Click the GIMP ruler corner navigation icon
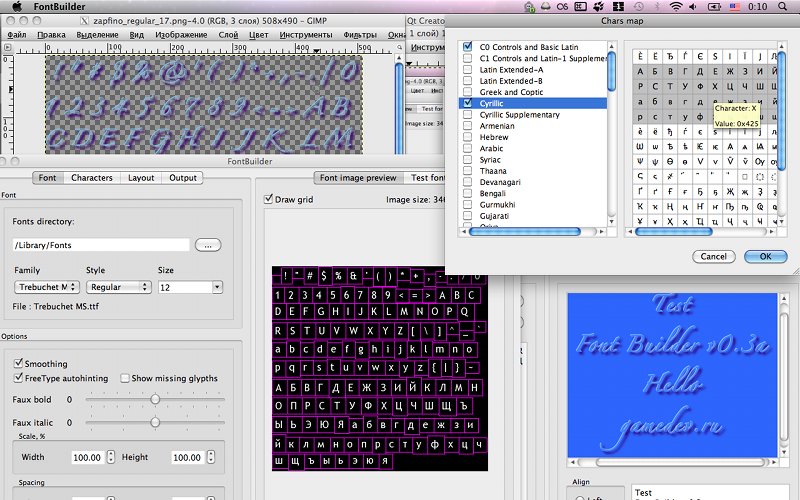800x500 pixels. (7, 47)
